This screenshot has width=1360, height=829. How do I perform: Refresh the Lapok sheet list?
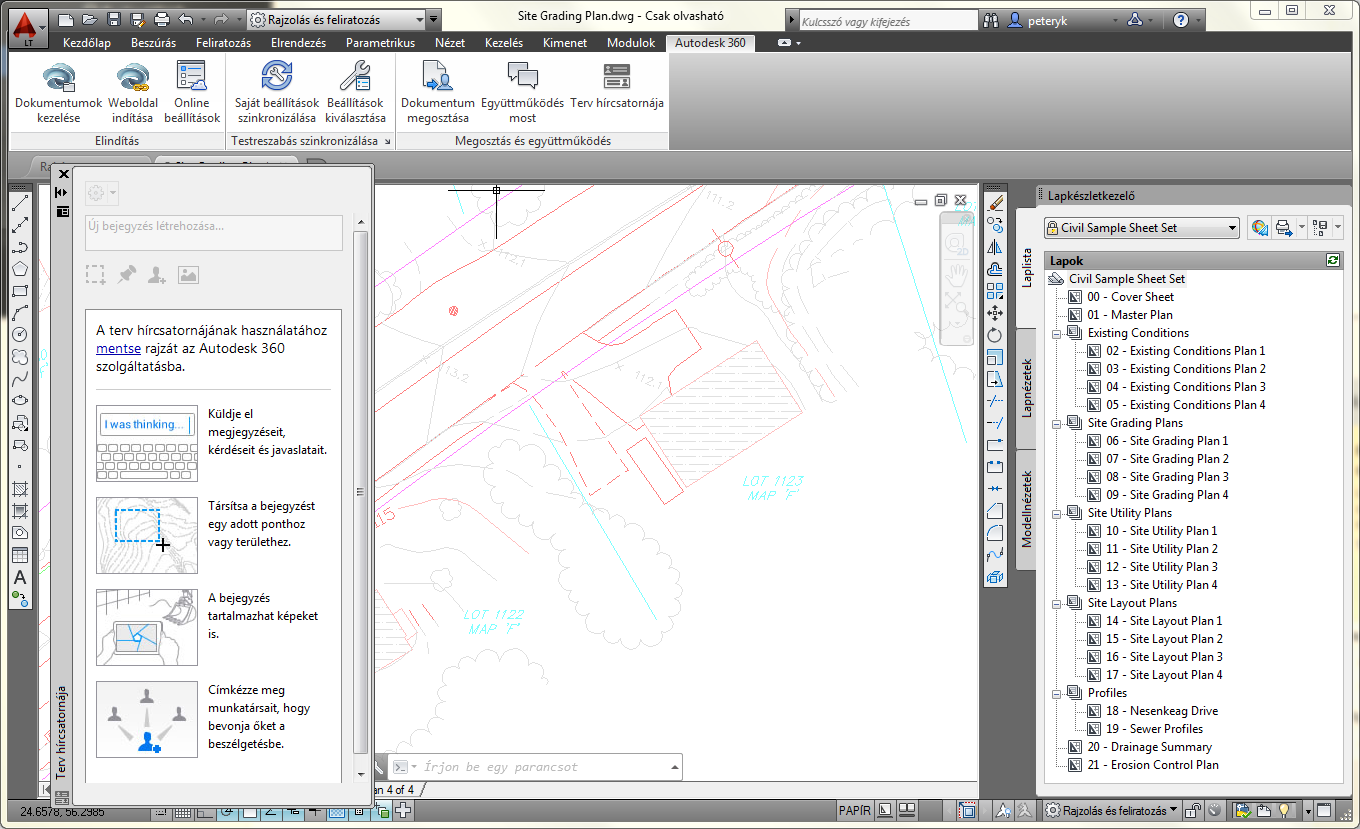1332,260
